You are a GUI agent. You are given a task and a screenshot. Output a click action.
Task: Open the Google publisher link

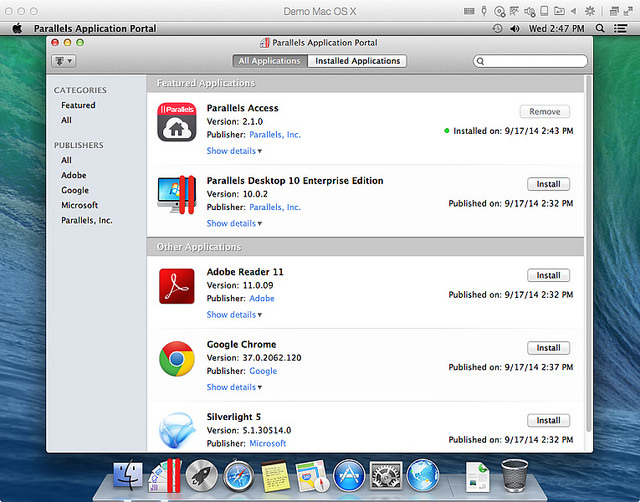[x=263, y=371]
